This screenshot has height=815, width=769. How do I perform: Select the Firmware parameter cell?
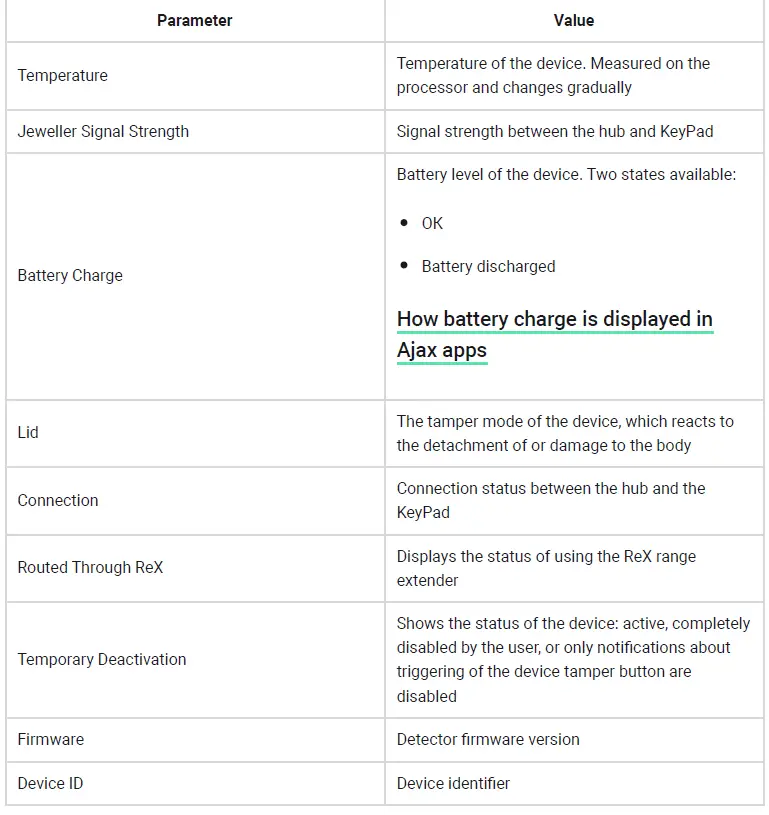click(x=51, y=739)
